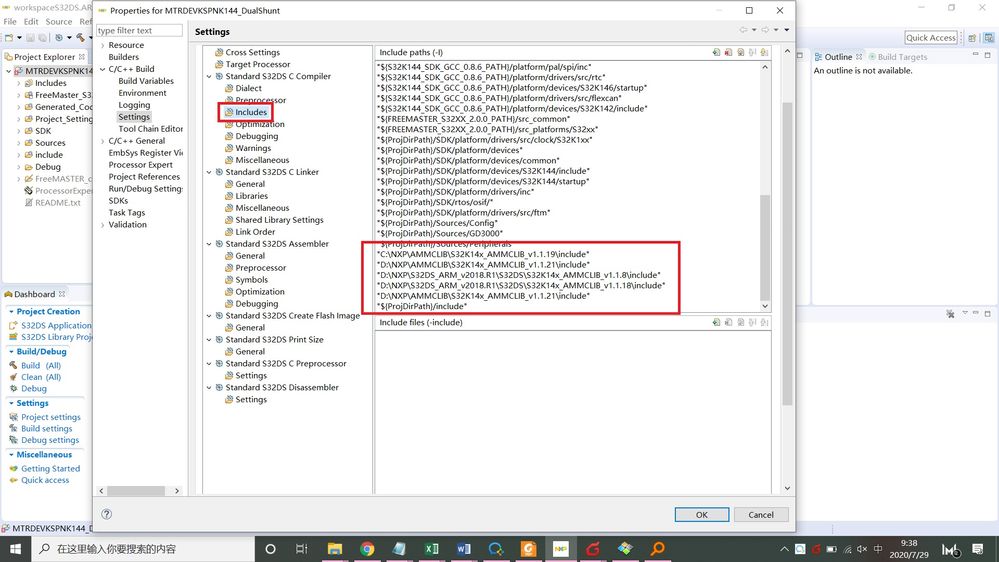Click the Move Up icon for include paths
Image resolution: width=999 pixels, height=562 pixels.
pos(752,52)
